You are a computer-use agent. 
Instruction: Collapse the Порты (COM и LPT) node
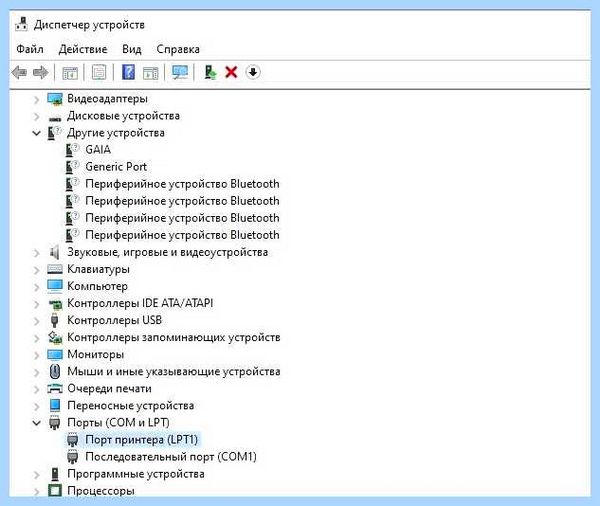(36, 423)
